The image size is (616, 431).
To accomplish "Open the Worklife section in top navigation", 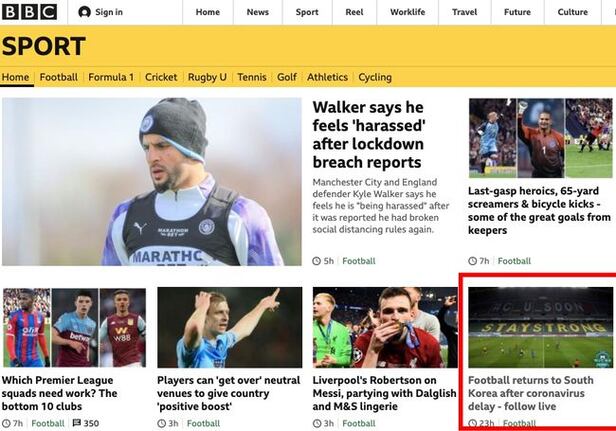I will (407, 12).
